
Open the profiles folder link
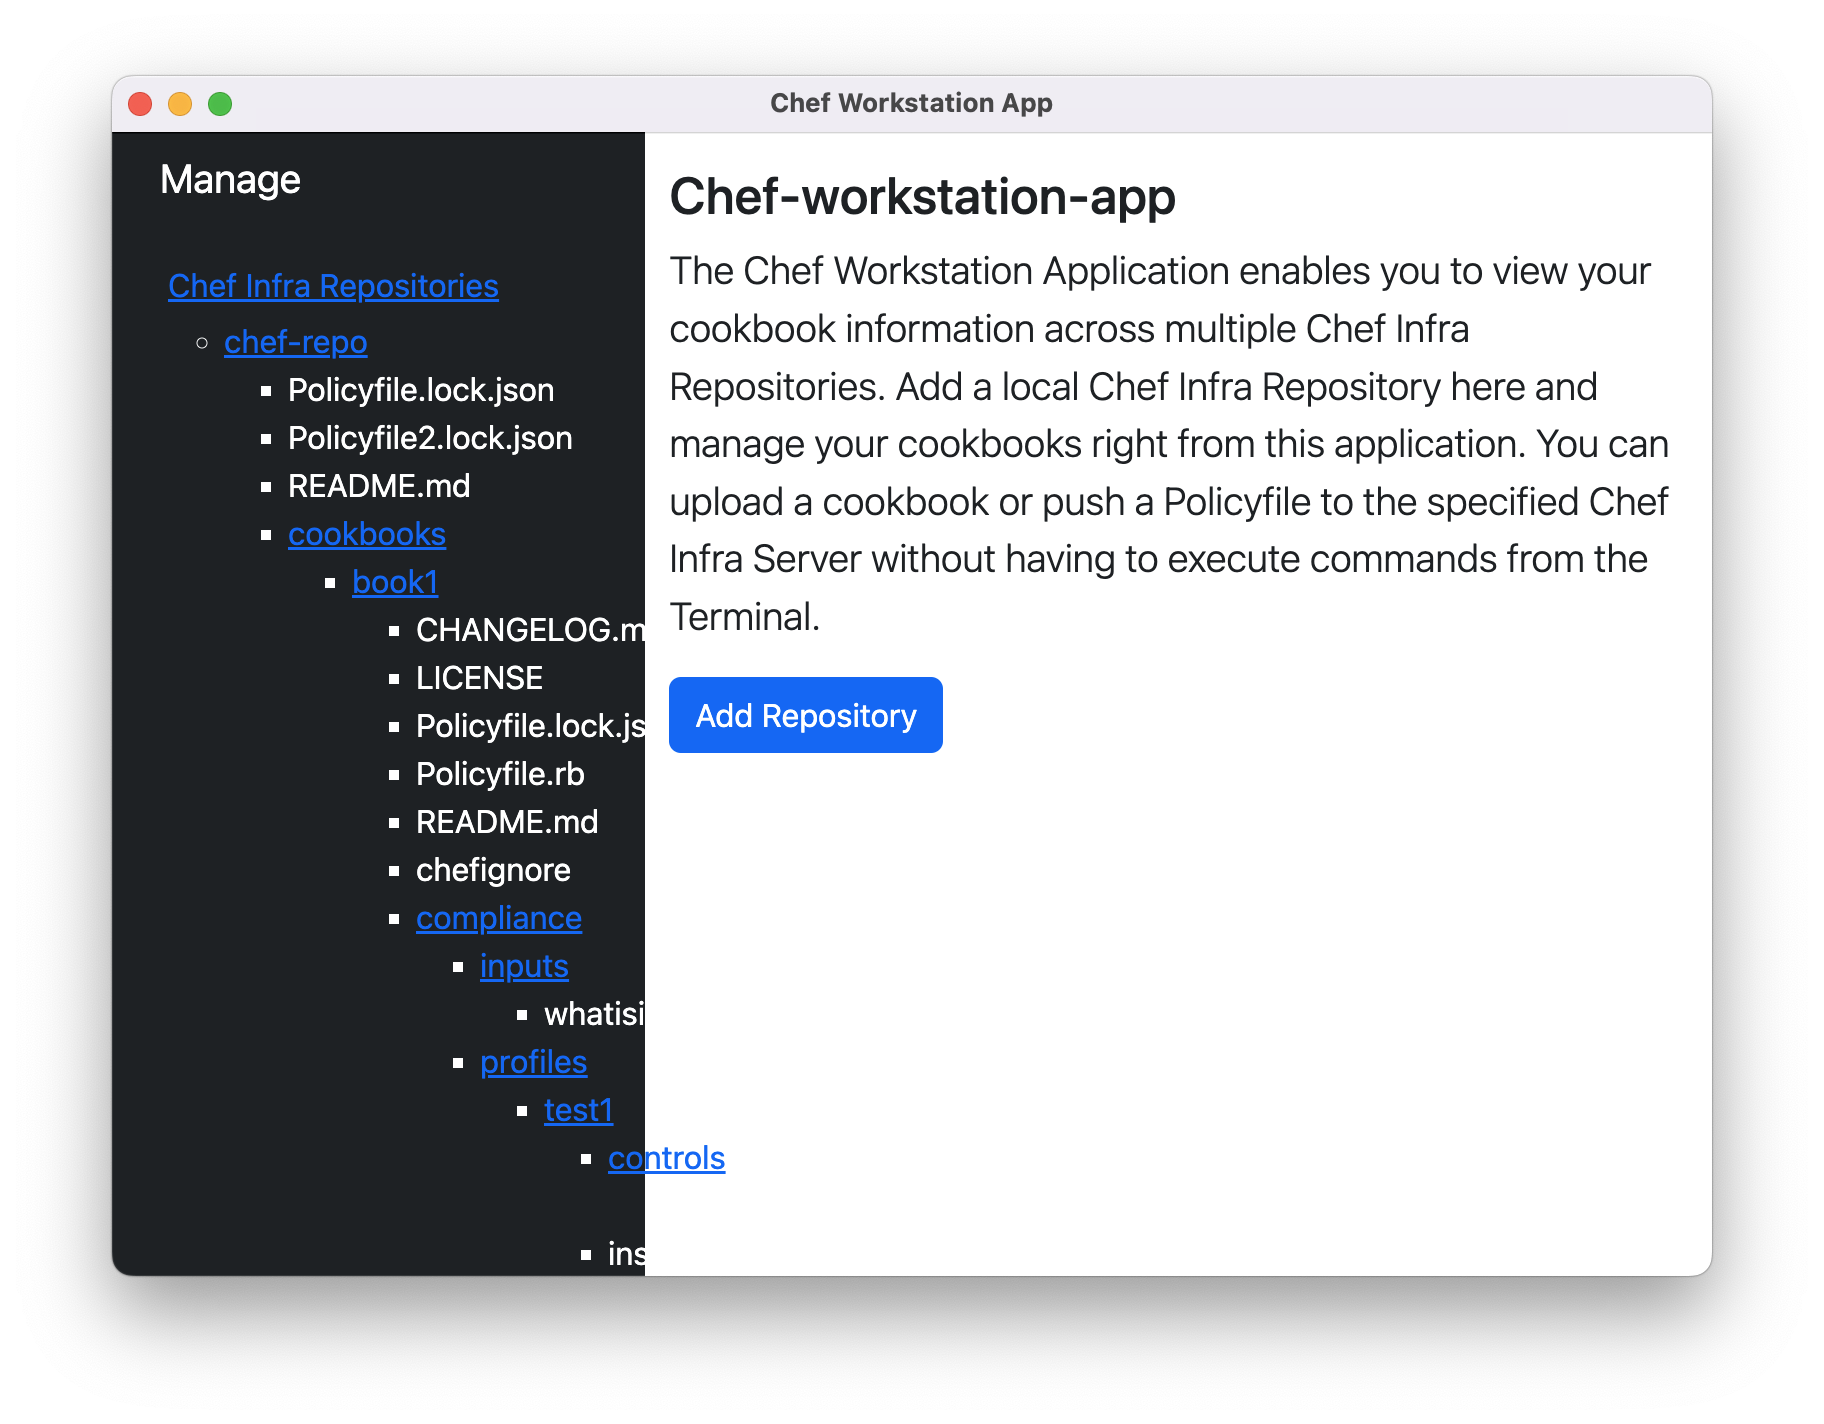tap(533, 1062)
